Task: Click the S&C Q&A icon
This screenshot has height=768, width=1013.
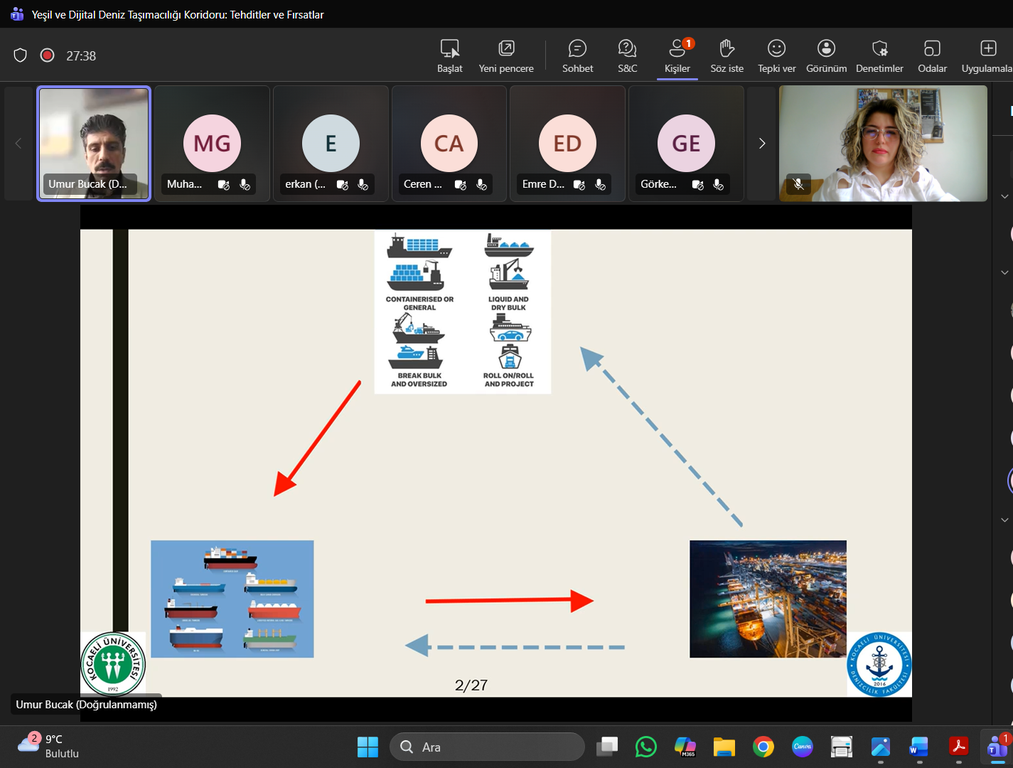Action: click(x=627, y=55)
